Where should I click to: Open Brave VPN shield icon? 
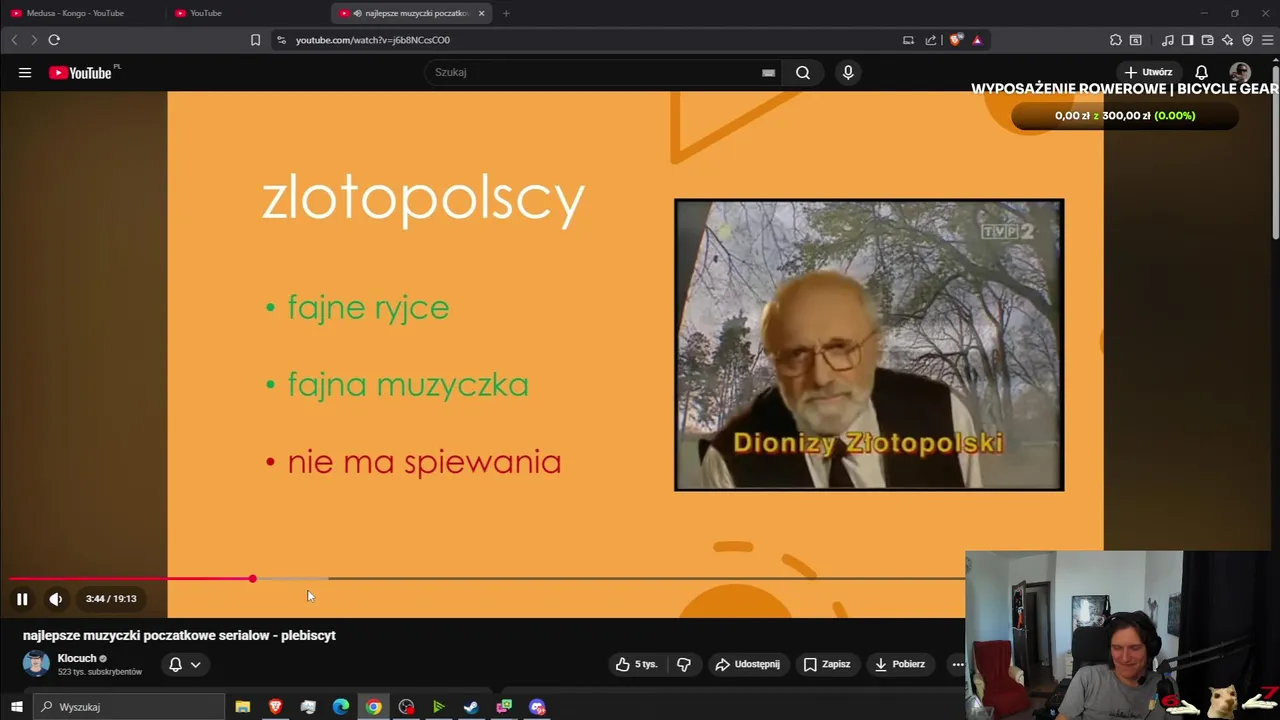(x=1247, y=40)
